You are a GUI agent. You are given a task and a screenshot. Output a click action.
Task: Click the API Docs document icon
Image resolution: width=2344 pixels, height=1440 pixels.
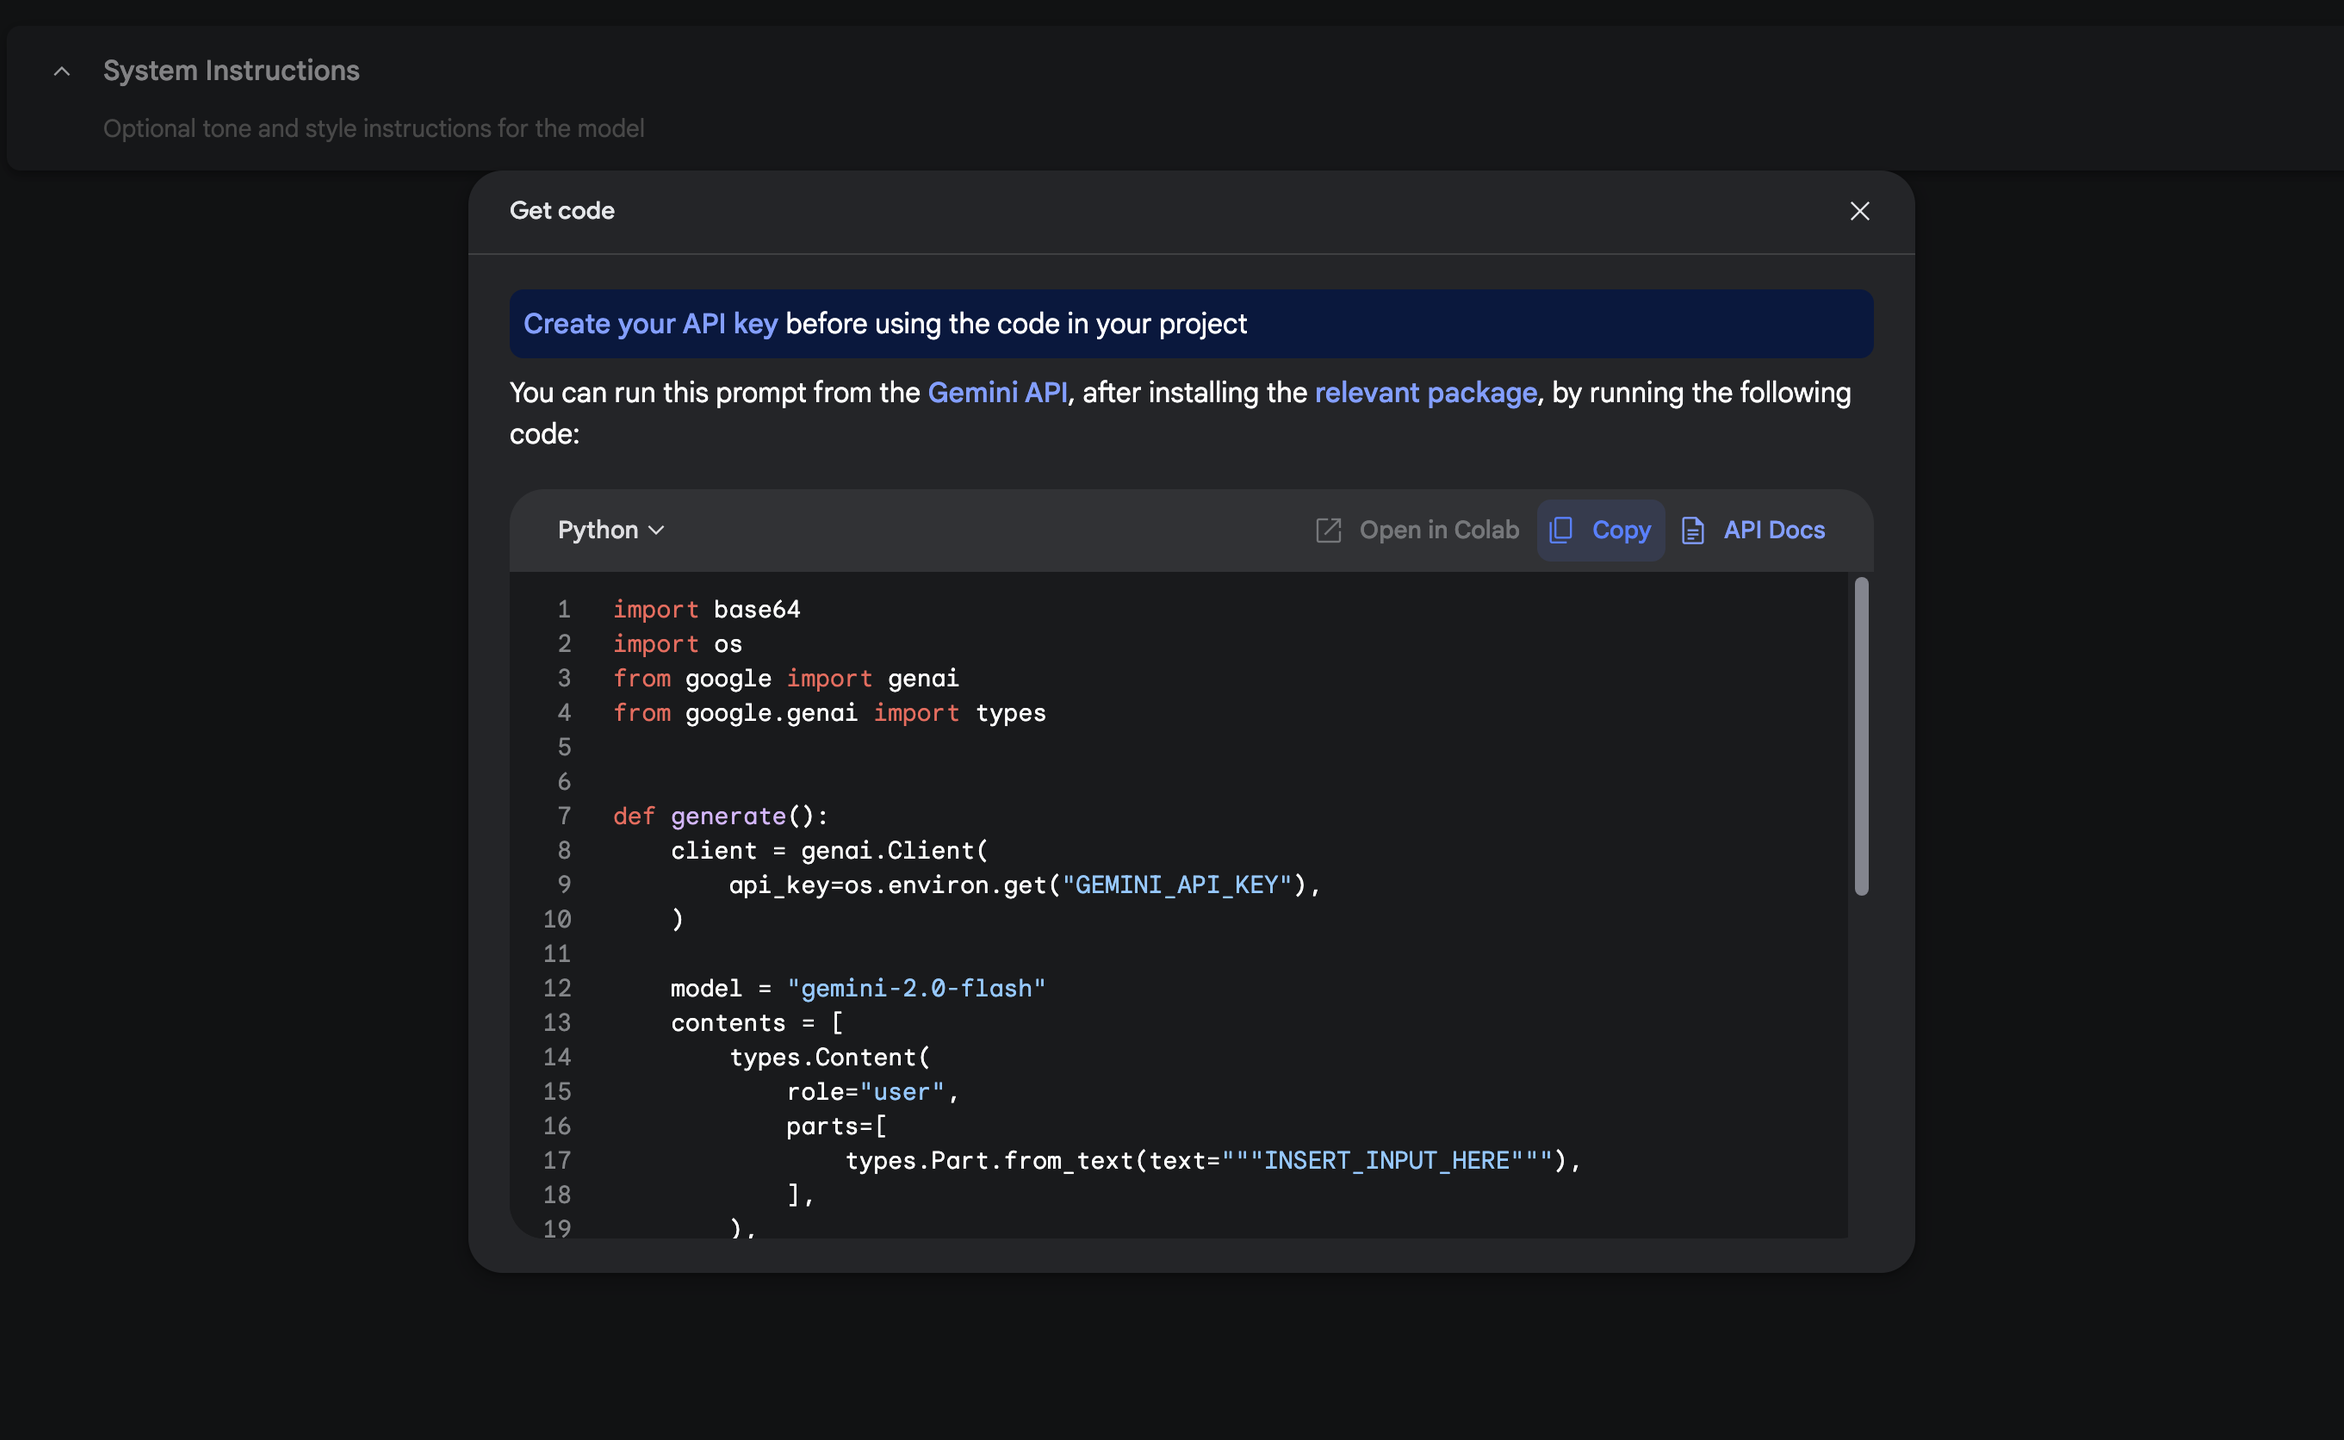pos(1692,530)
